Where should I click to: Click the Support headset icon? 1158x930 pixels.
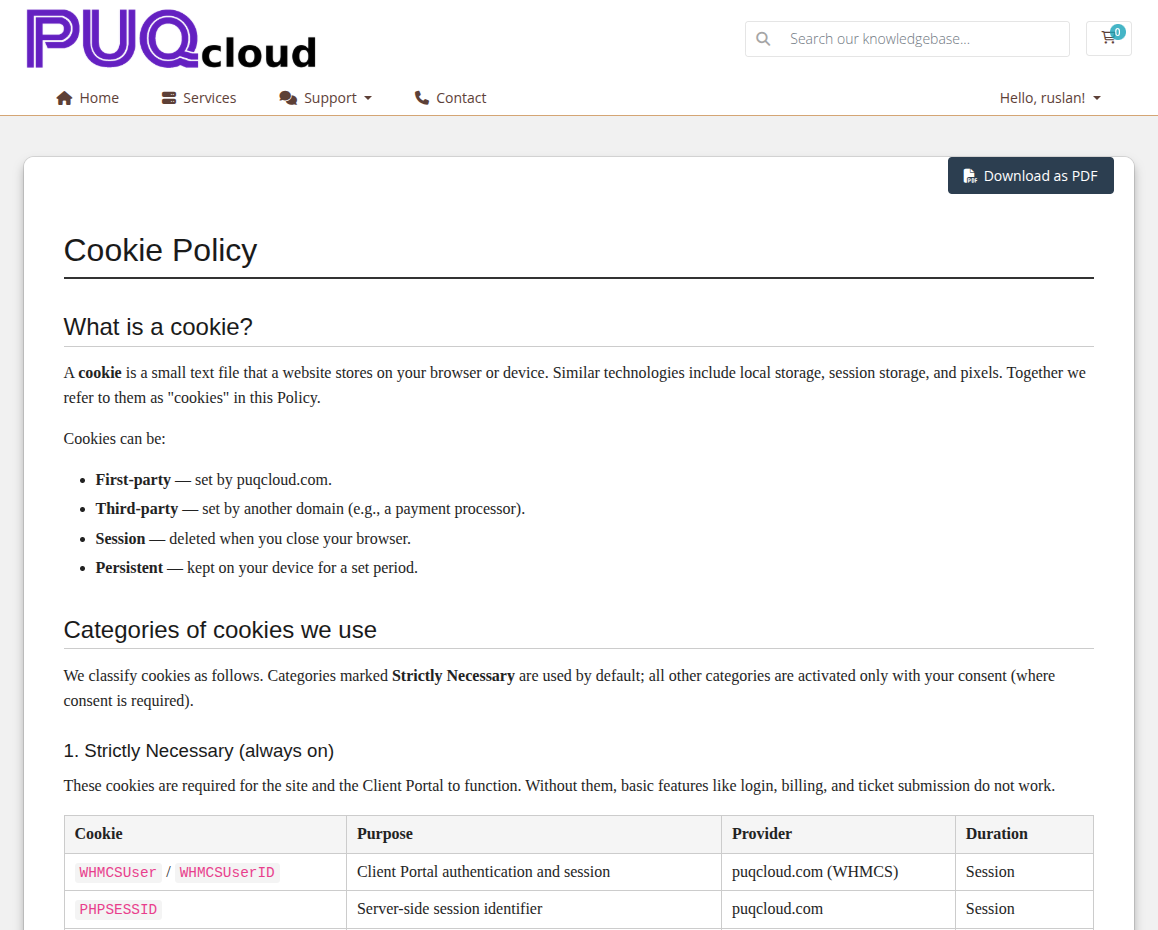tap(288, 97)
